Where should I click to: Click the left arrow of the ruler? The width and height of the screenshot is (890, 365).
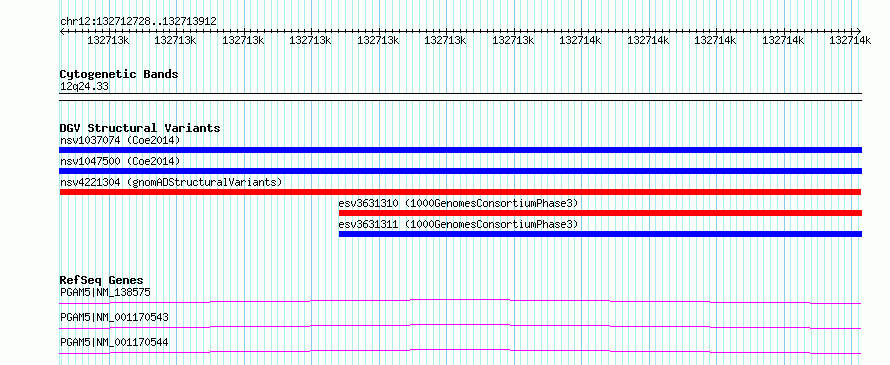coord(62,31)
